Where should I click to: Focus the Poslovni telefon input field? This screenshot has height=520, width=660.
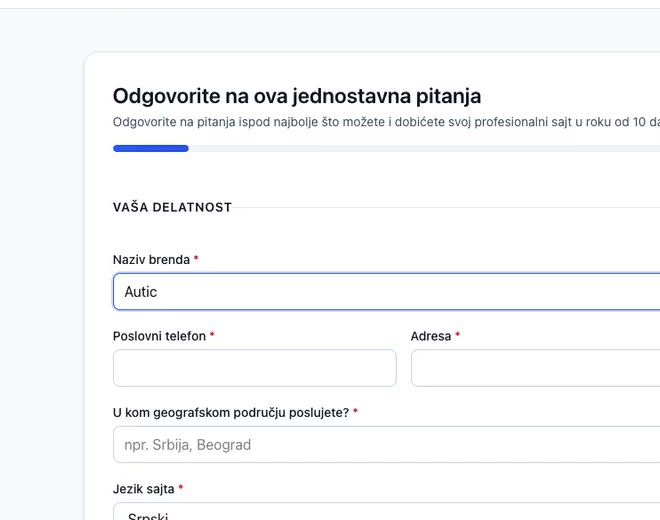tap(255, 368)
